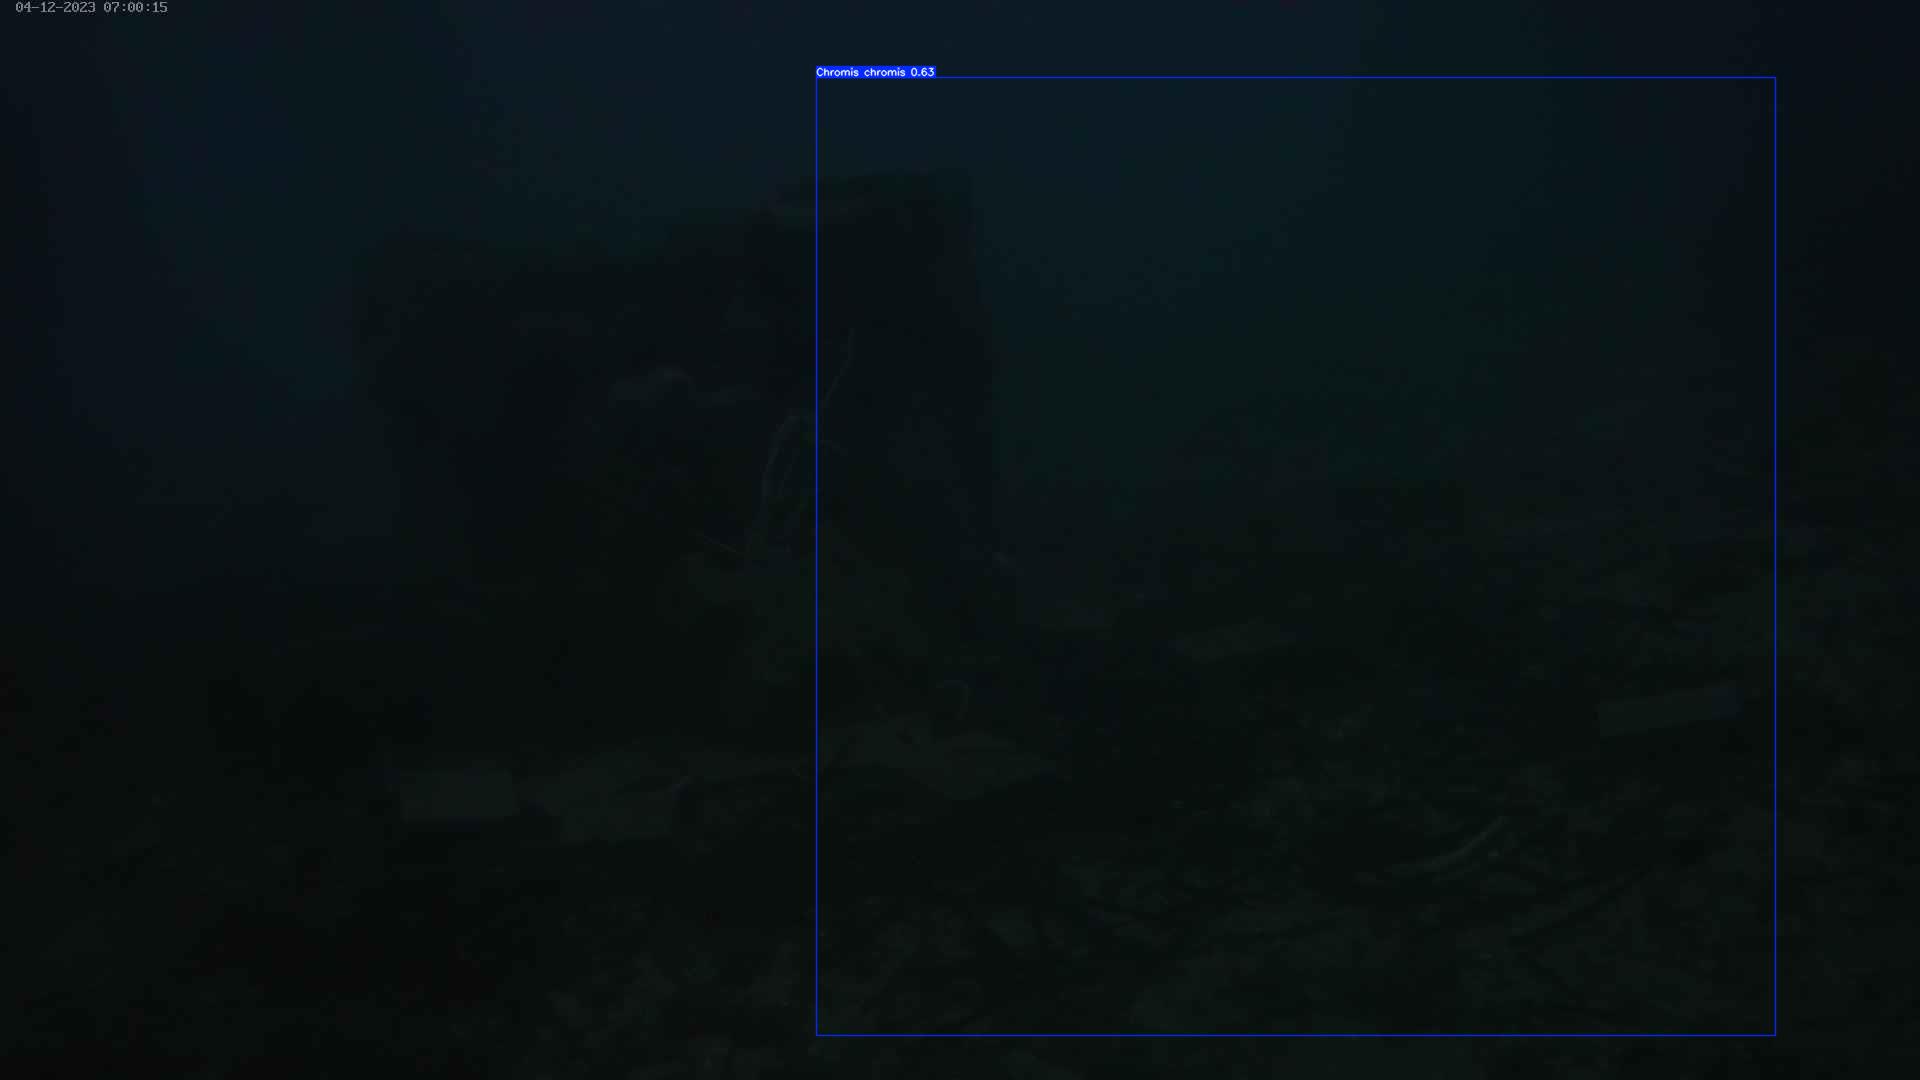Select the Chromis chromis detection label

click(x=875, y=72)
